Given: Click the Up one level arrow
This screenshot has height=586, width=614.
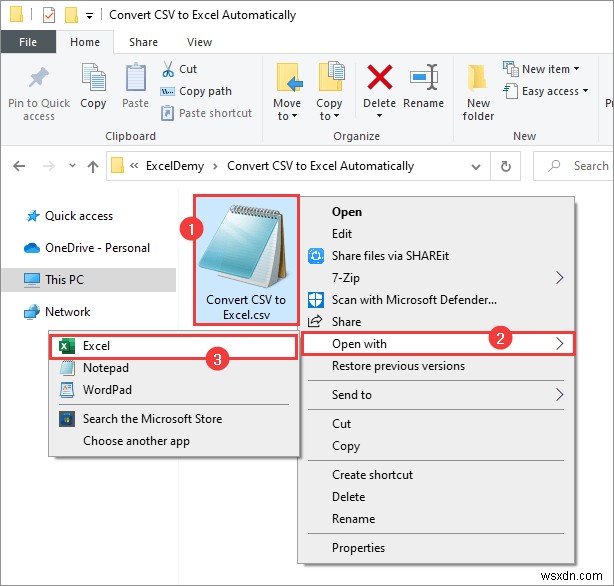Looking at the screenshot, I should point(93,166).
